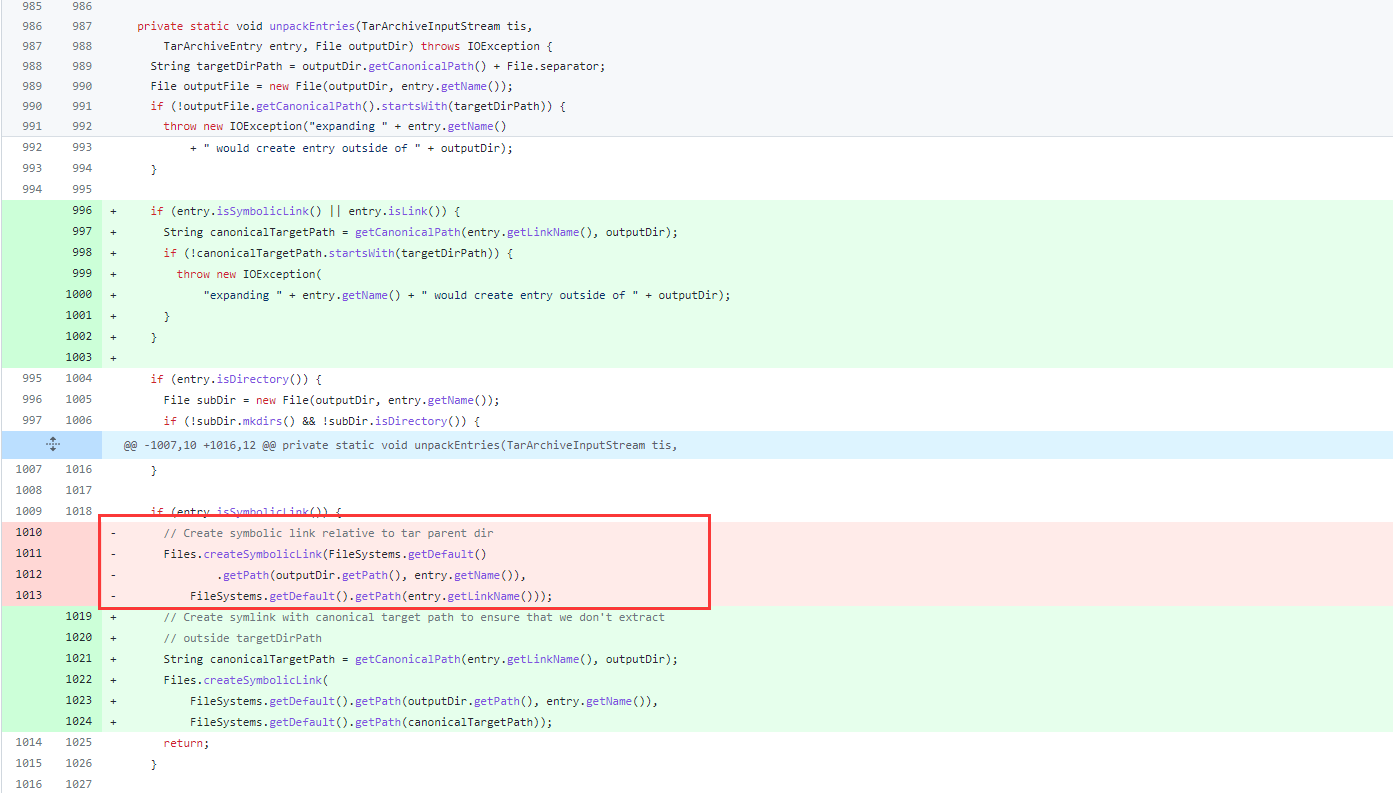Click 'if (!subDir.mkdirs() && !subDir.isDirectory())' line
This screenshot has width=1393, height=793.
322,421
